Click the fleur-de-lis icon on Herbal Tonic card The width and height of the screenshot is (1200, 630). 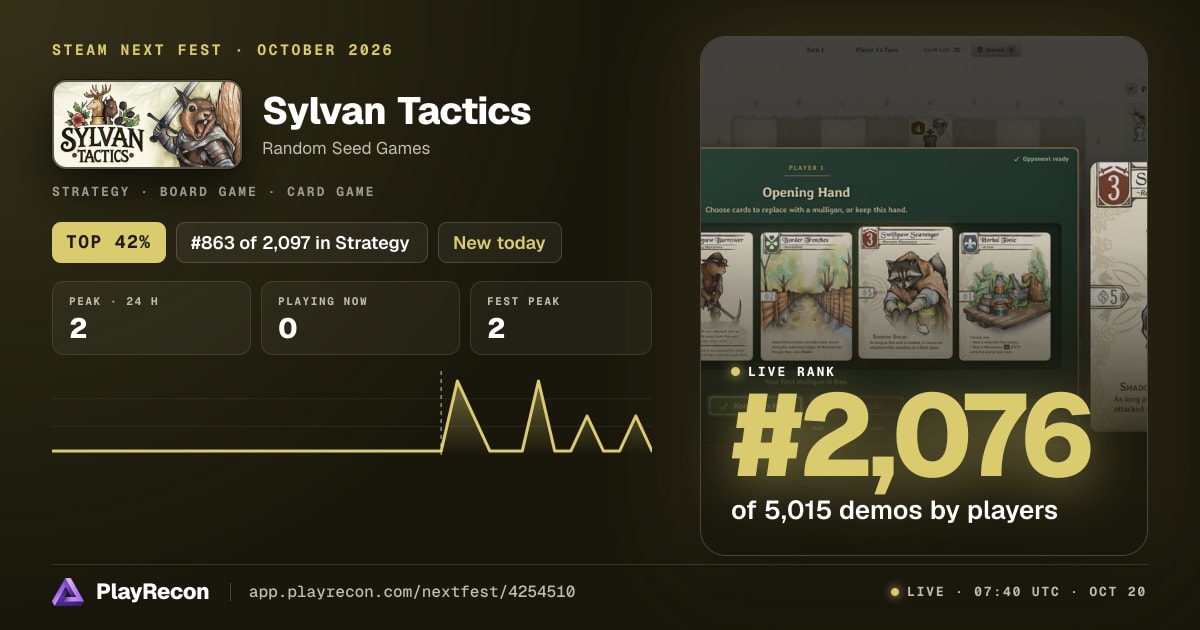971,243
